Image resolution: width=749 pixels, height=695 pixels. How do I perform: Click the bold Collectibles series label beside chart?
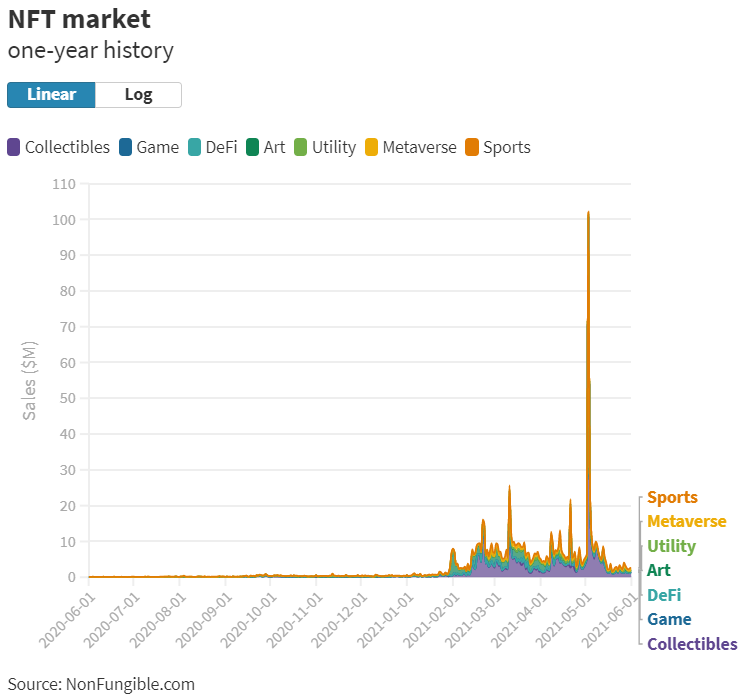[x=692, y=644]
